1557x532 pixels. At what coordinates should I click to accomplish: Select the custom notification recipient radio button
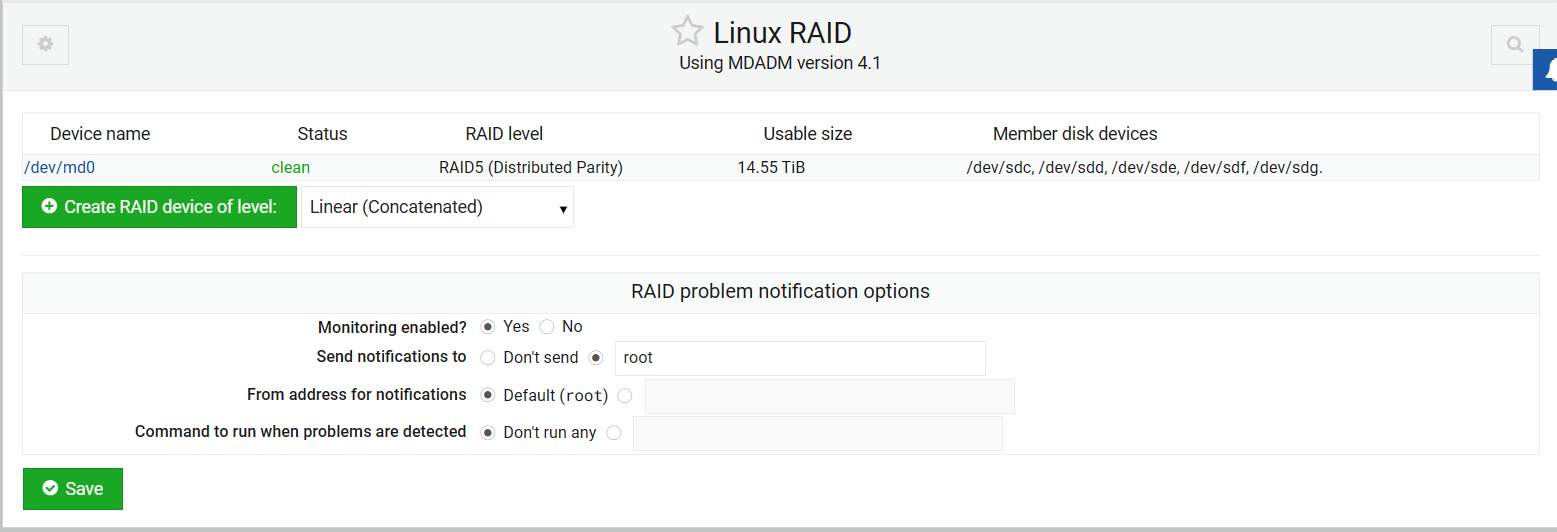point(597,358)
